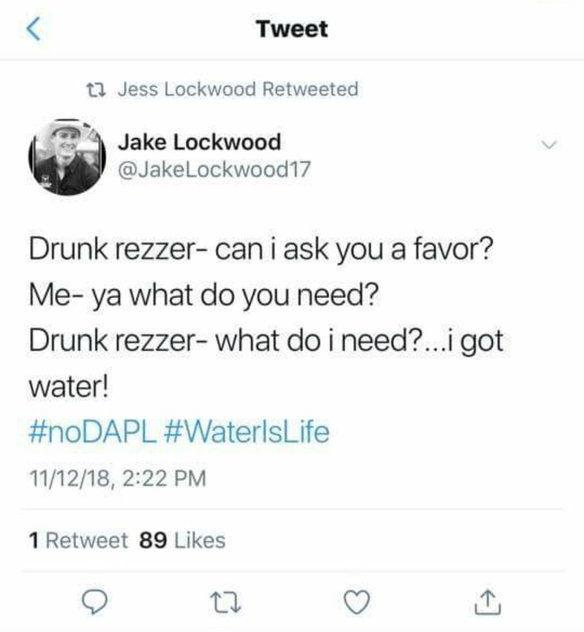Select the 11/12/18, 2:22 PM timestamp

117,478
